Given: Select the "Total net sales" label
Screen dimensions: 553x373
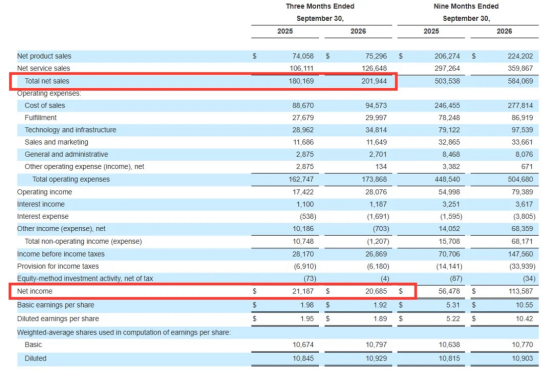Looking at the screenshot, I should tap(47, 81).
